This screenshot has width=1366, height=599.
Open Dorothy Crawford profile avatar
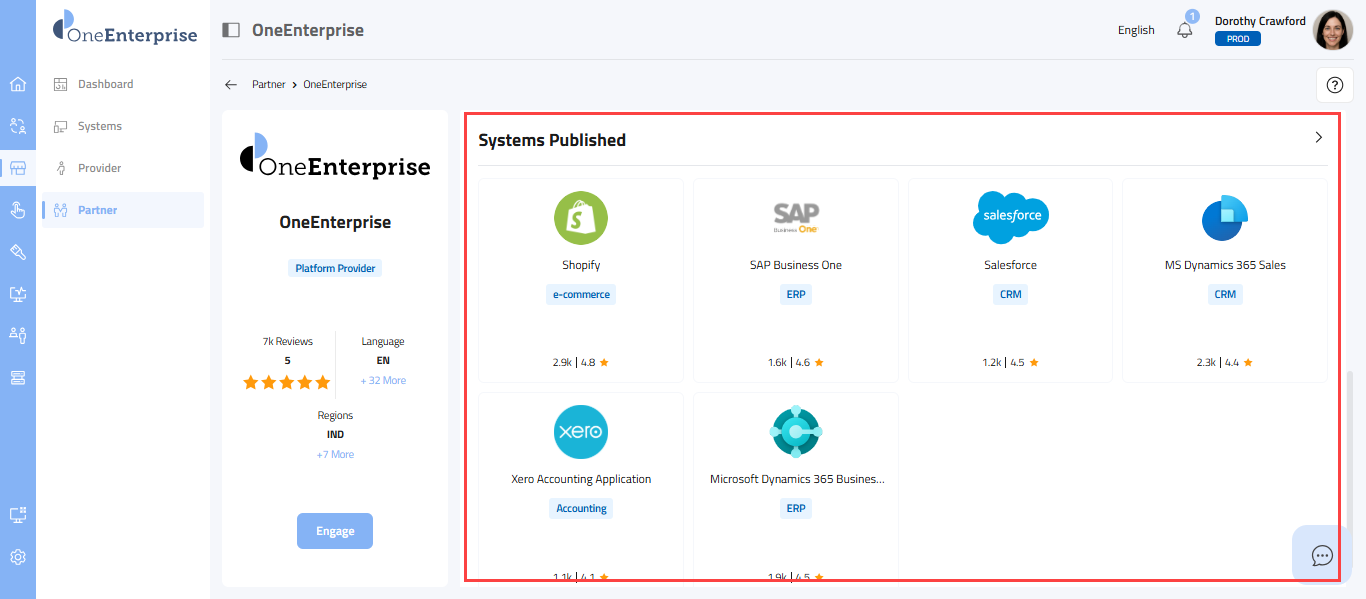click(1332, 30)
